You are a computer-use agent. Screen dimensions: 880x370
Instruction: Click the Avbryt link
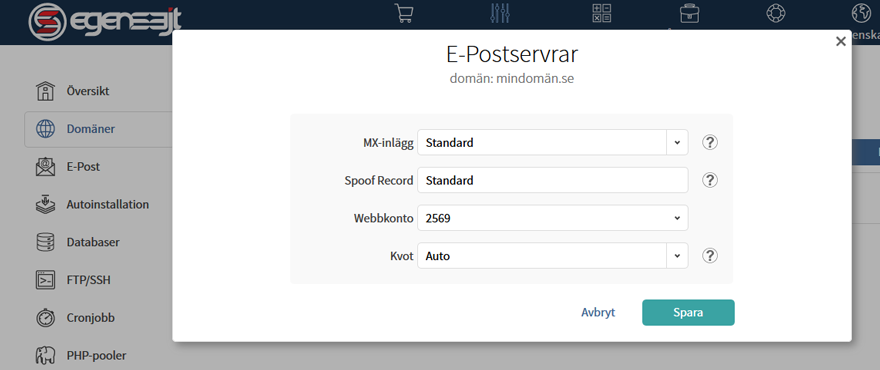click(598, 312)
